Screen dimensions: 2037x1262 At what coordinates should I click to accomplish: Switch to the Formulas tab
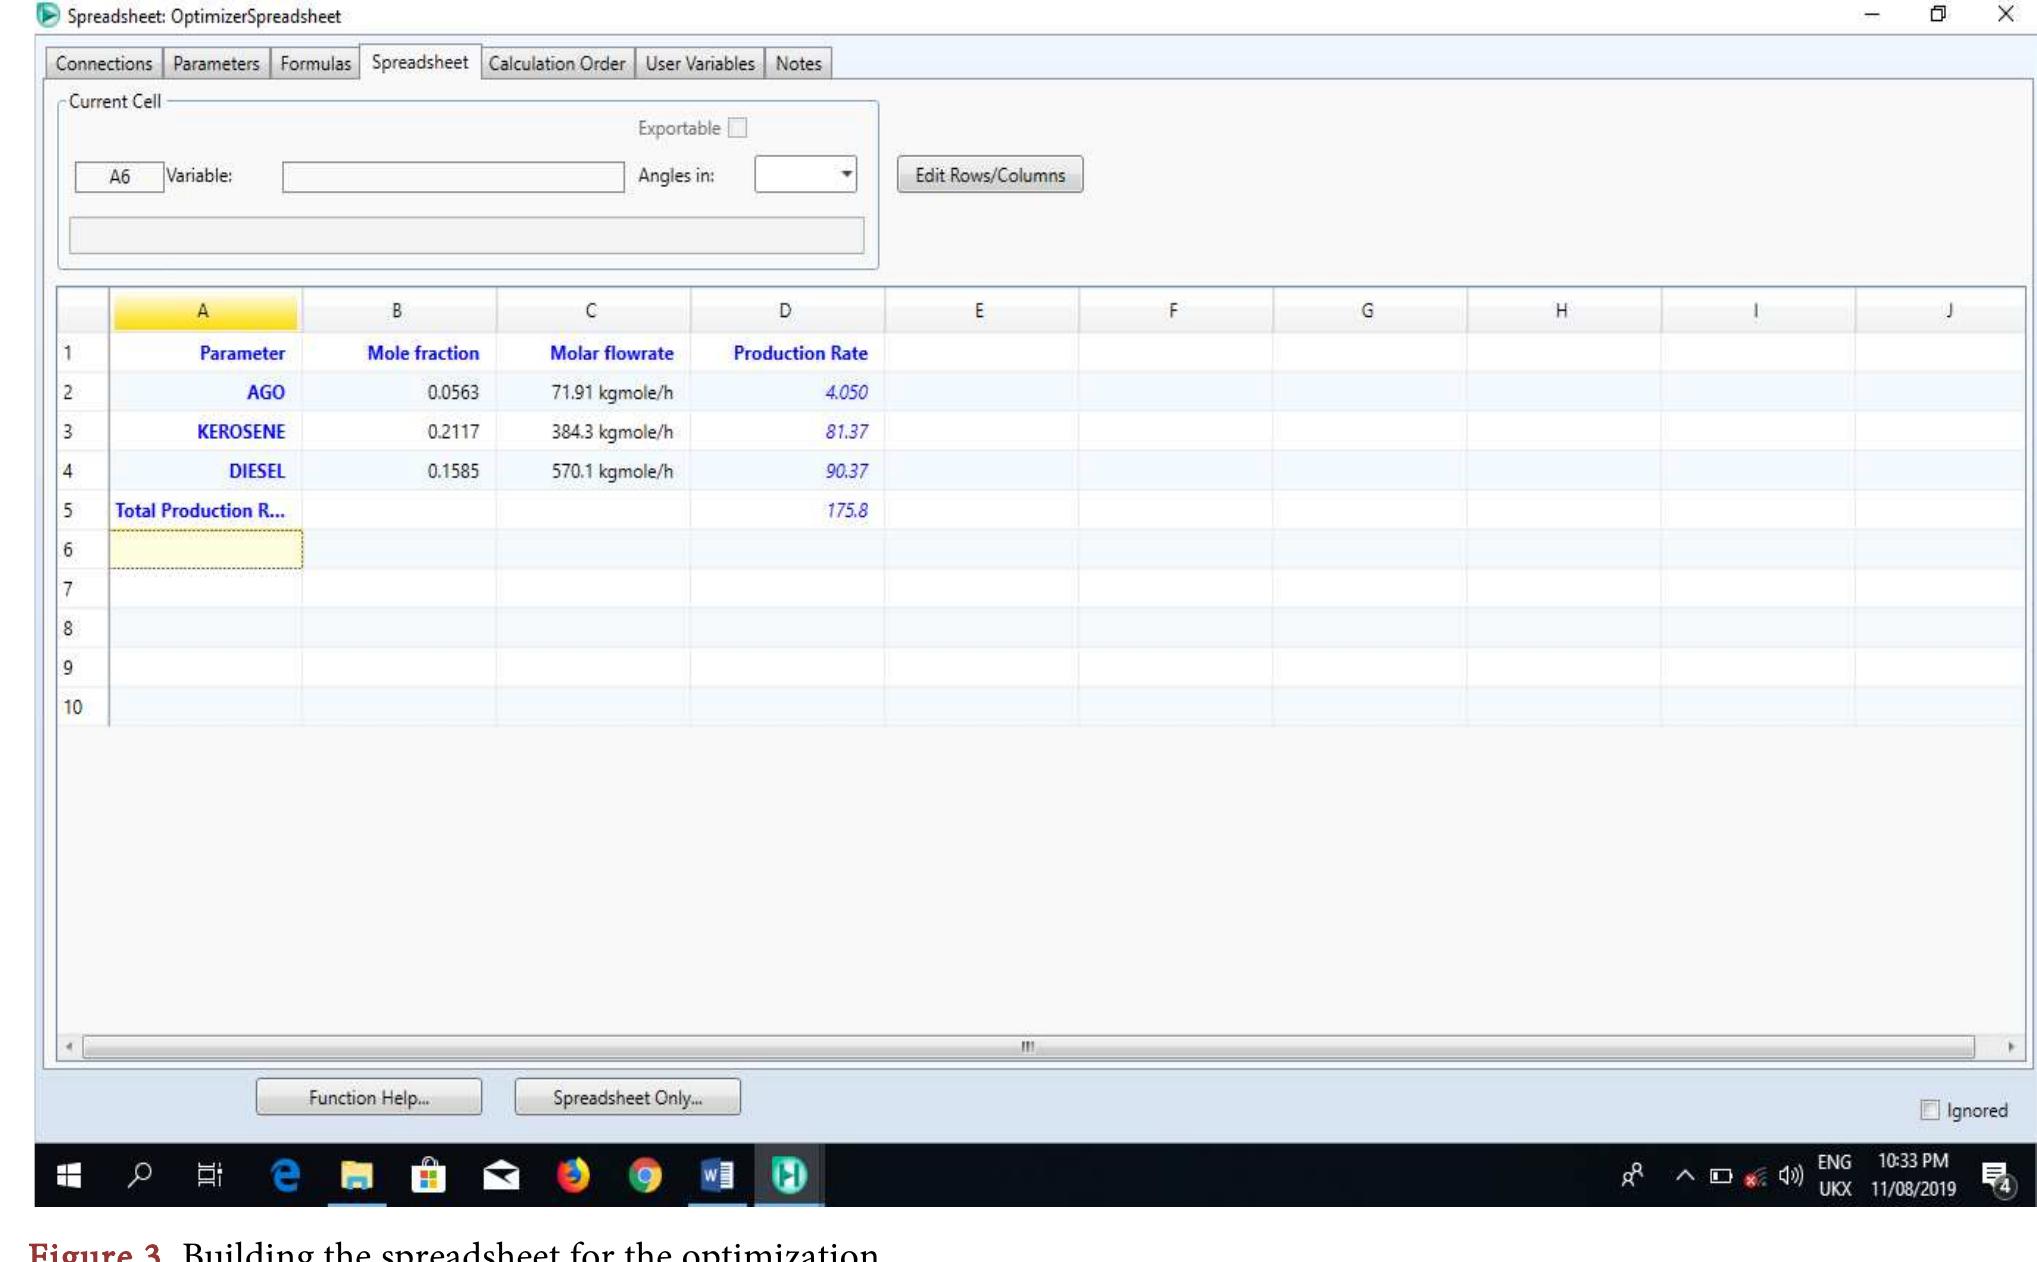pos(315,63)
